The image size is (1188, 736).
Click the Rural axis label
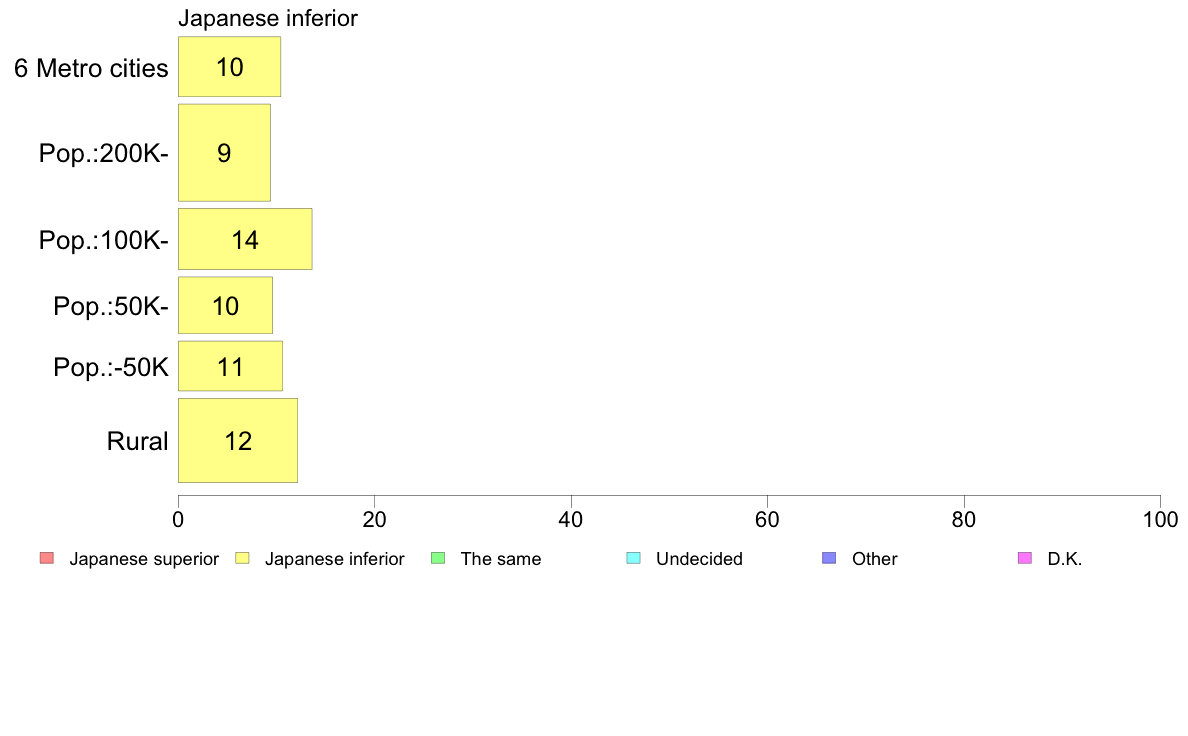pyautogui.click(x=137, y=441)
